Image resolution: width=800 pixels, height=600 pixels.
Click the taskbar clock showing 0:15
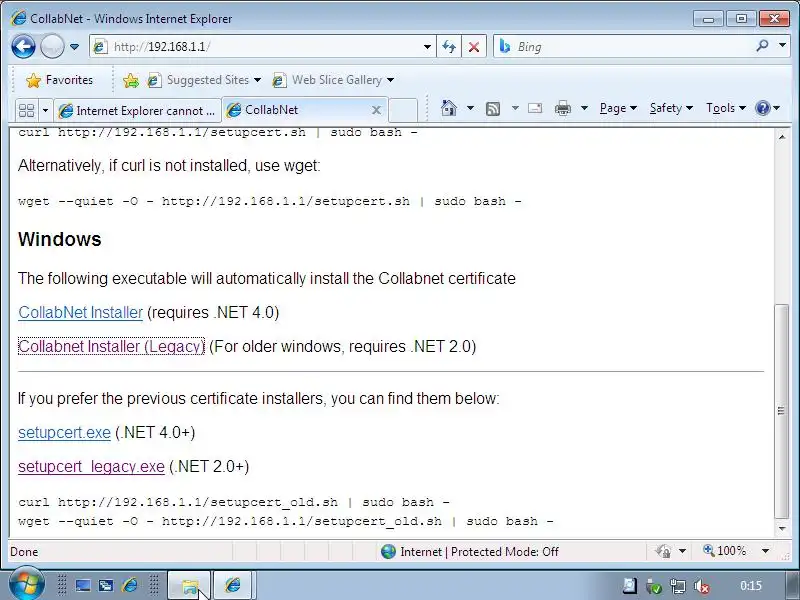click(x=751, y=586)
